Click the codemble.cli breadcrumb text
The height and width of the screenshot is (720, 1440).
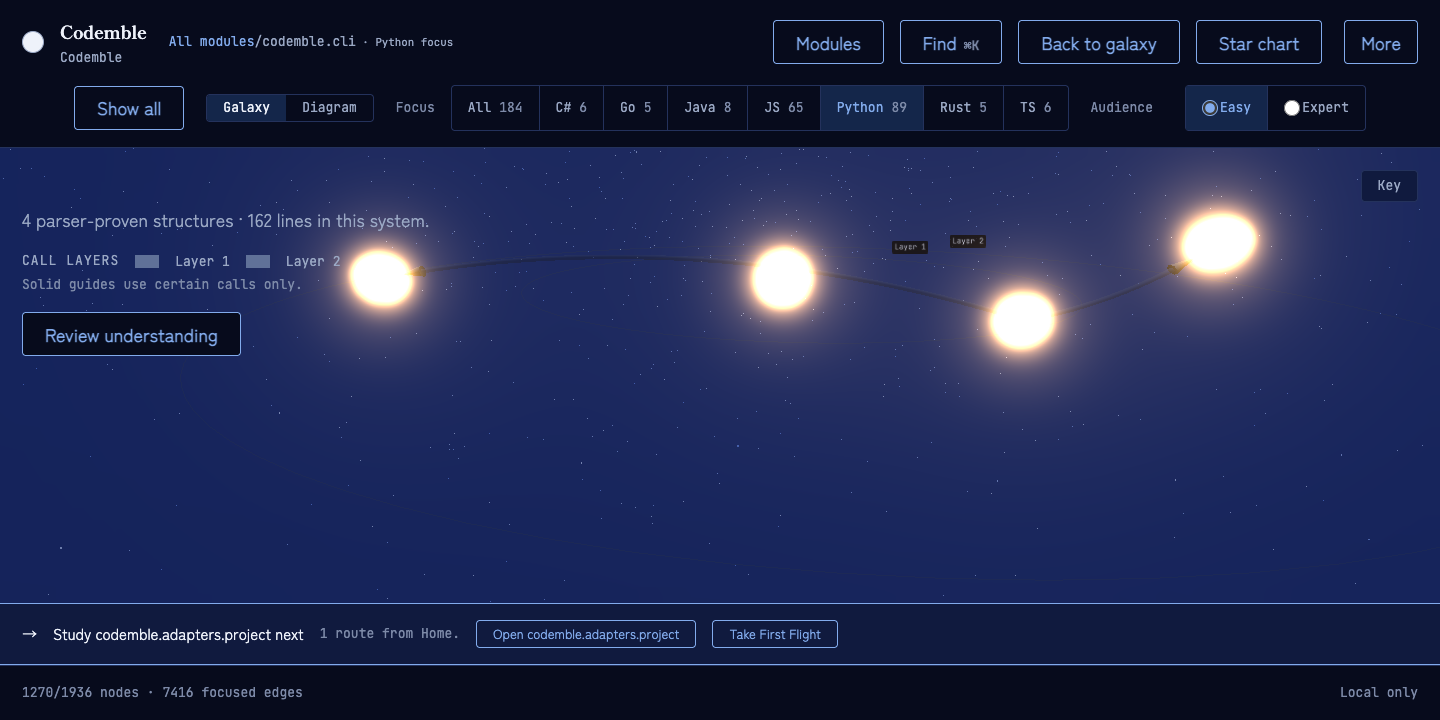[x=309, y=42]
